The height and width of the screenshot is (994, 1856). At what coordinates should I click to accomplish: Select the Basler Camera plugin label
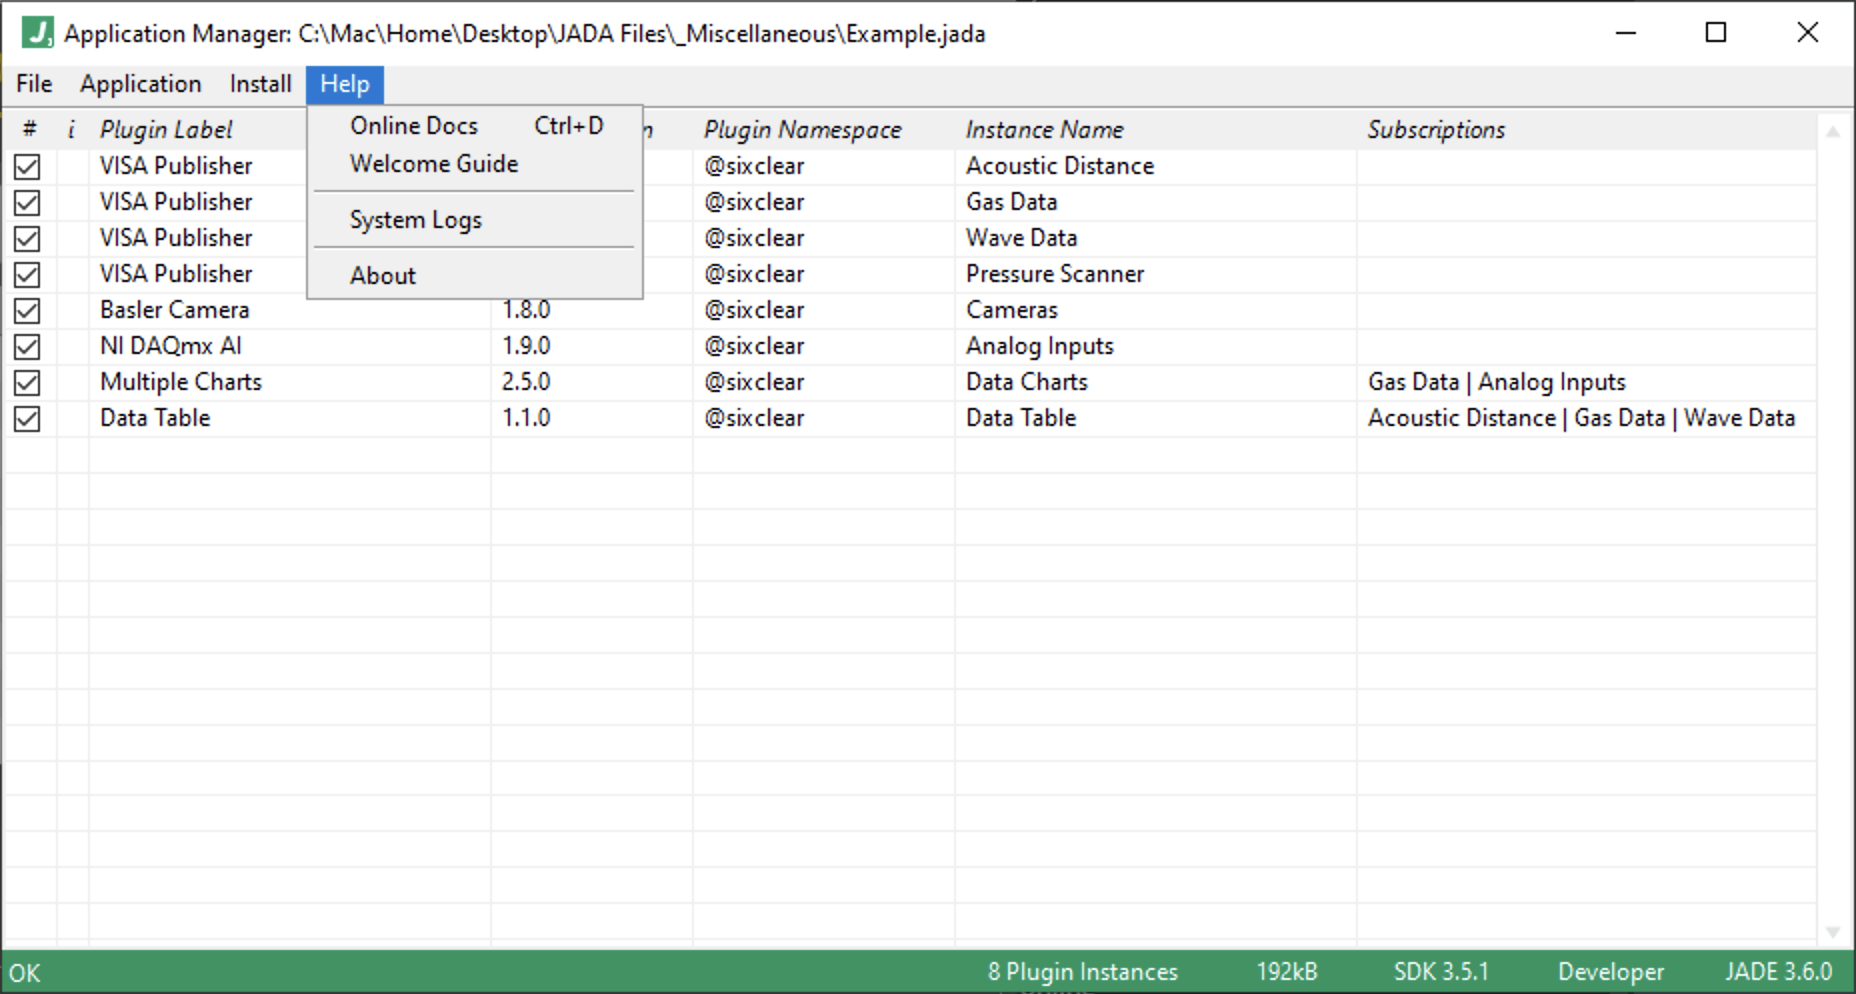(x=175, y=310)
